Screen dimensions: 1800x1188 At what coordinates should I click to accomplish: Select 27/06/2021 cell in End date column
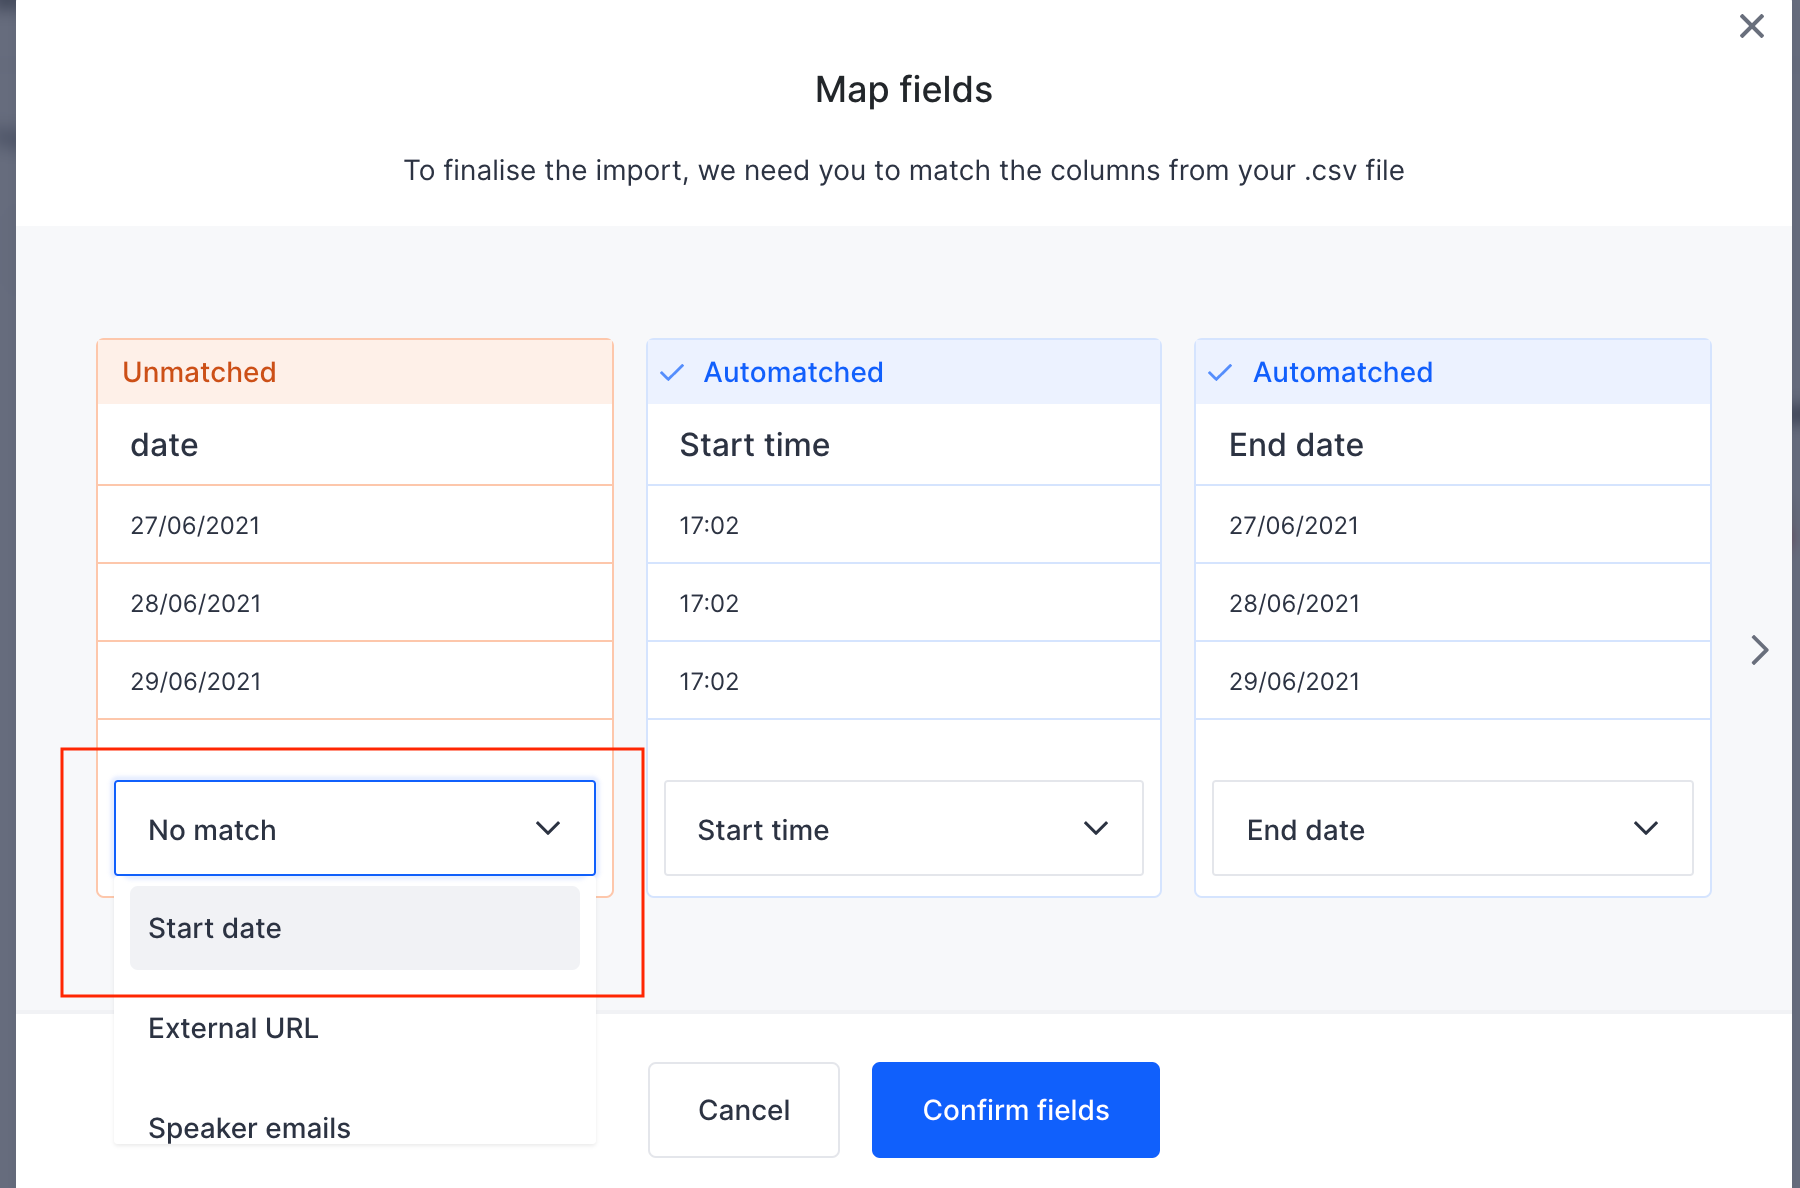[x=1453, y=525]
